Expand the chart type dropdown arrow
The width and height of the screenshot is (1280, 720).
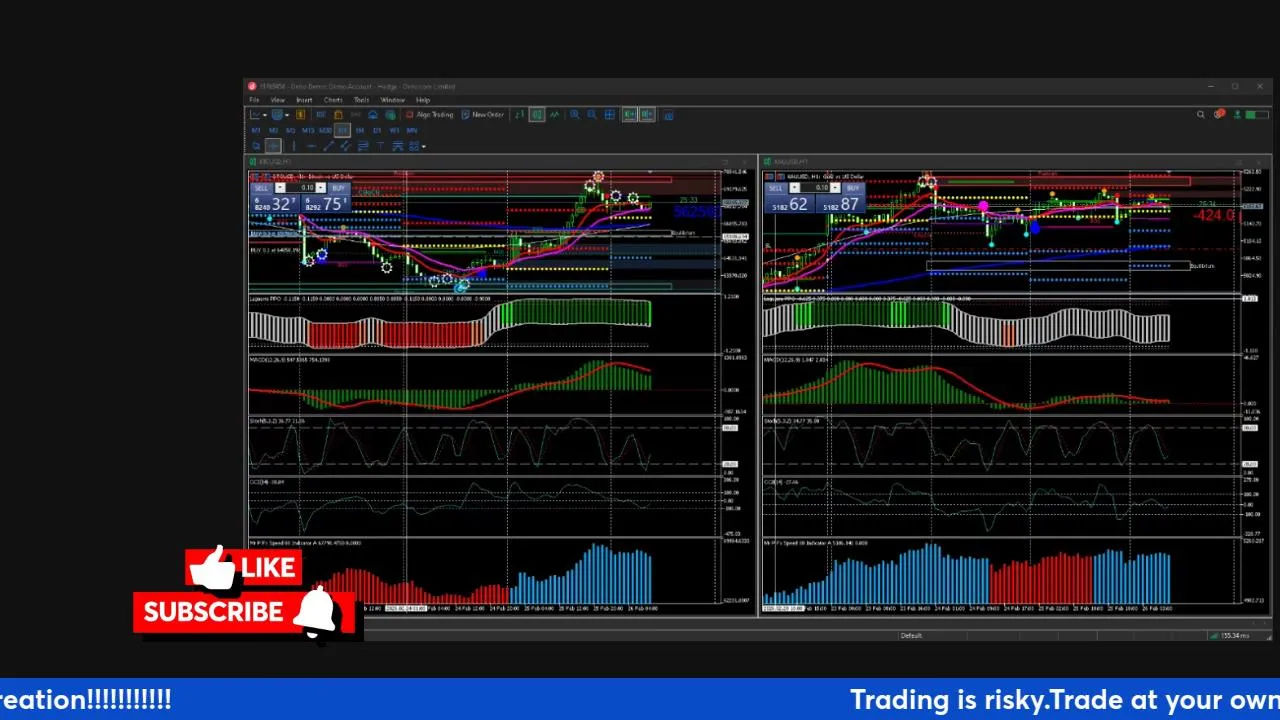pos(265,115)
